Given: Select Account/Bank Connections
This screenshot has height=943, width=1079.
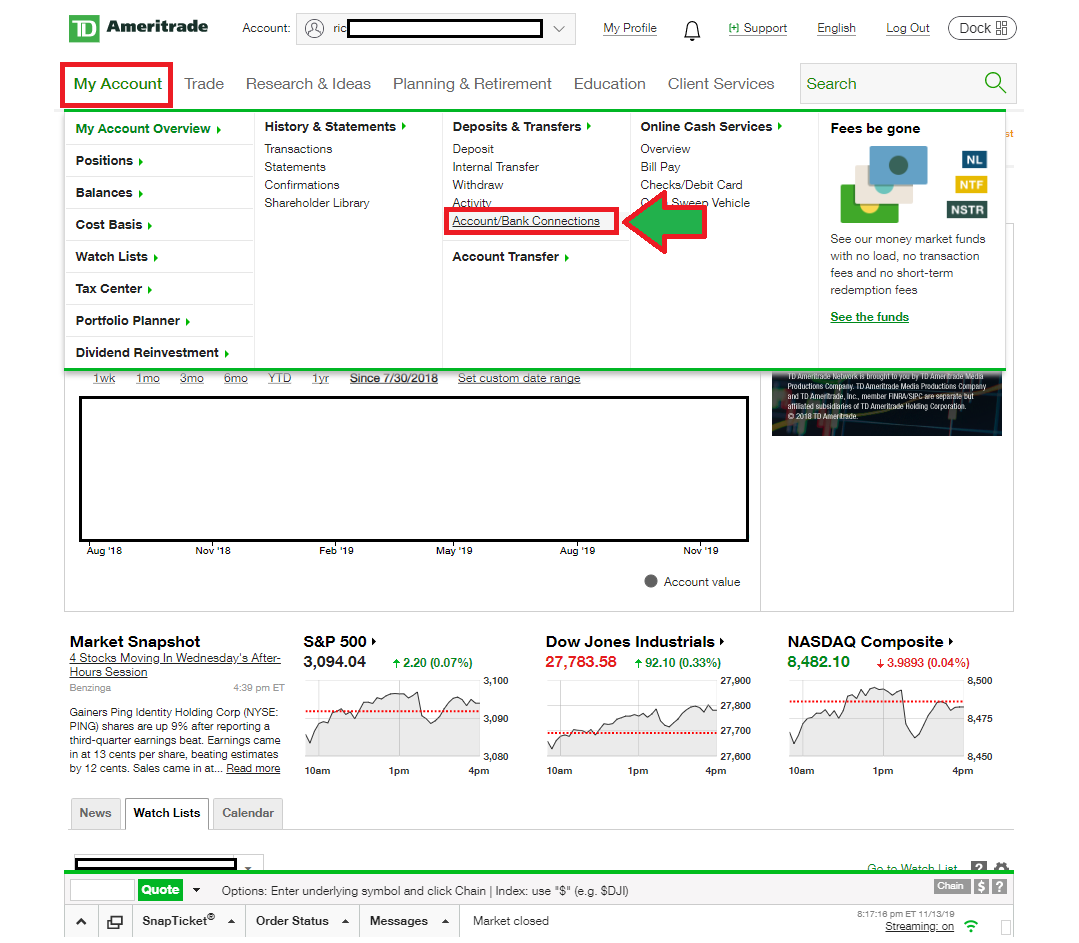Looking at the screenshot, I should coord(526,221).
